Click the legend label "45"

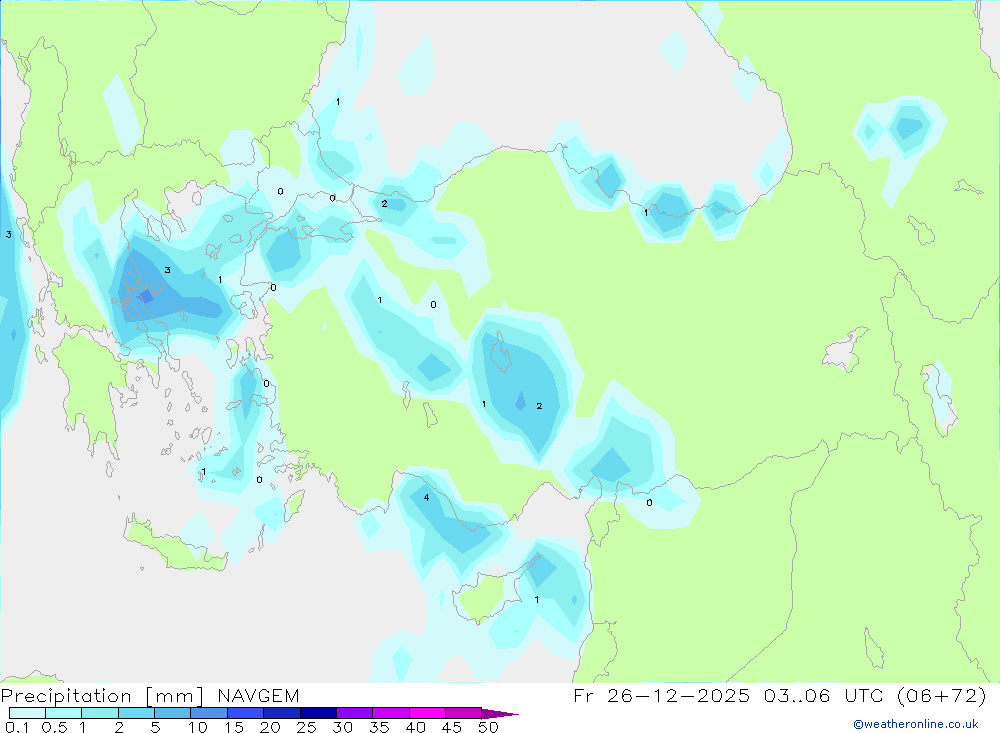pos(452,727)
